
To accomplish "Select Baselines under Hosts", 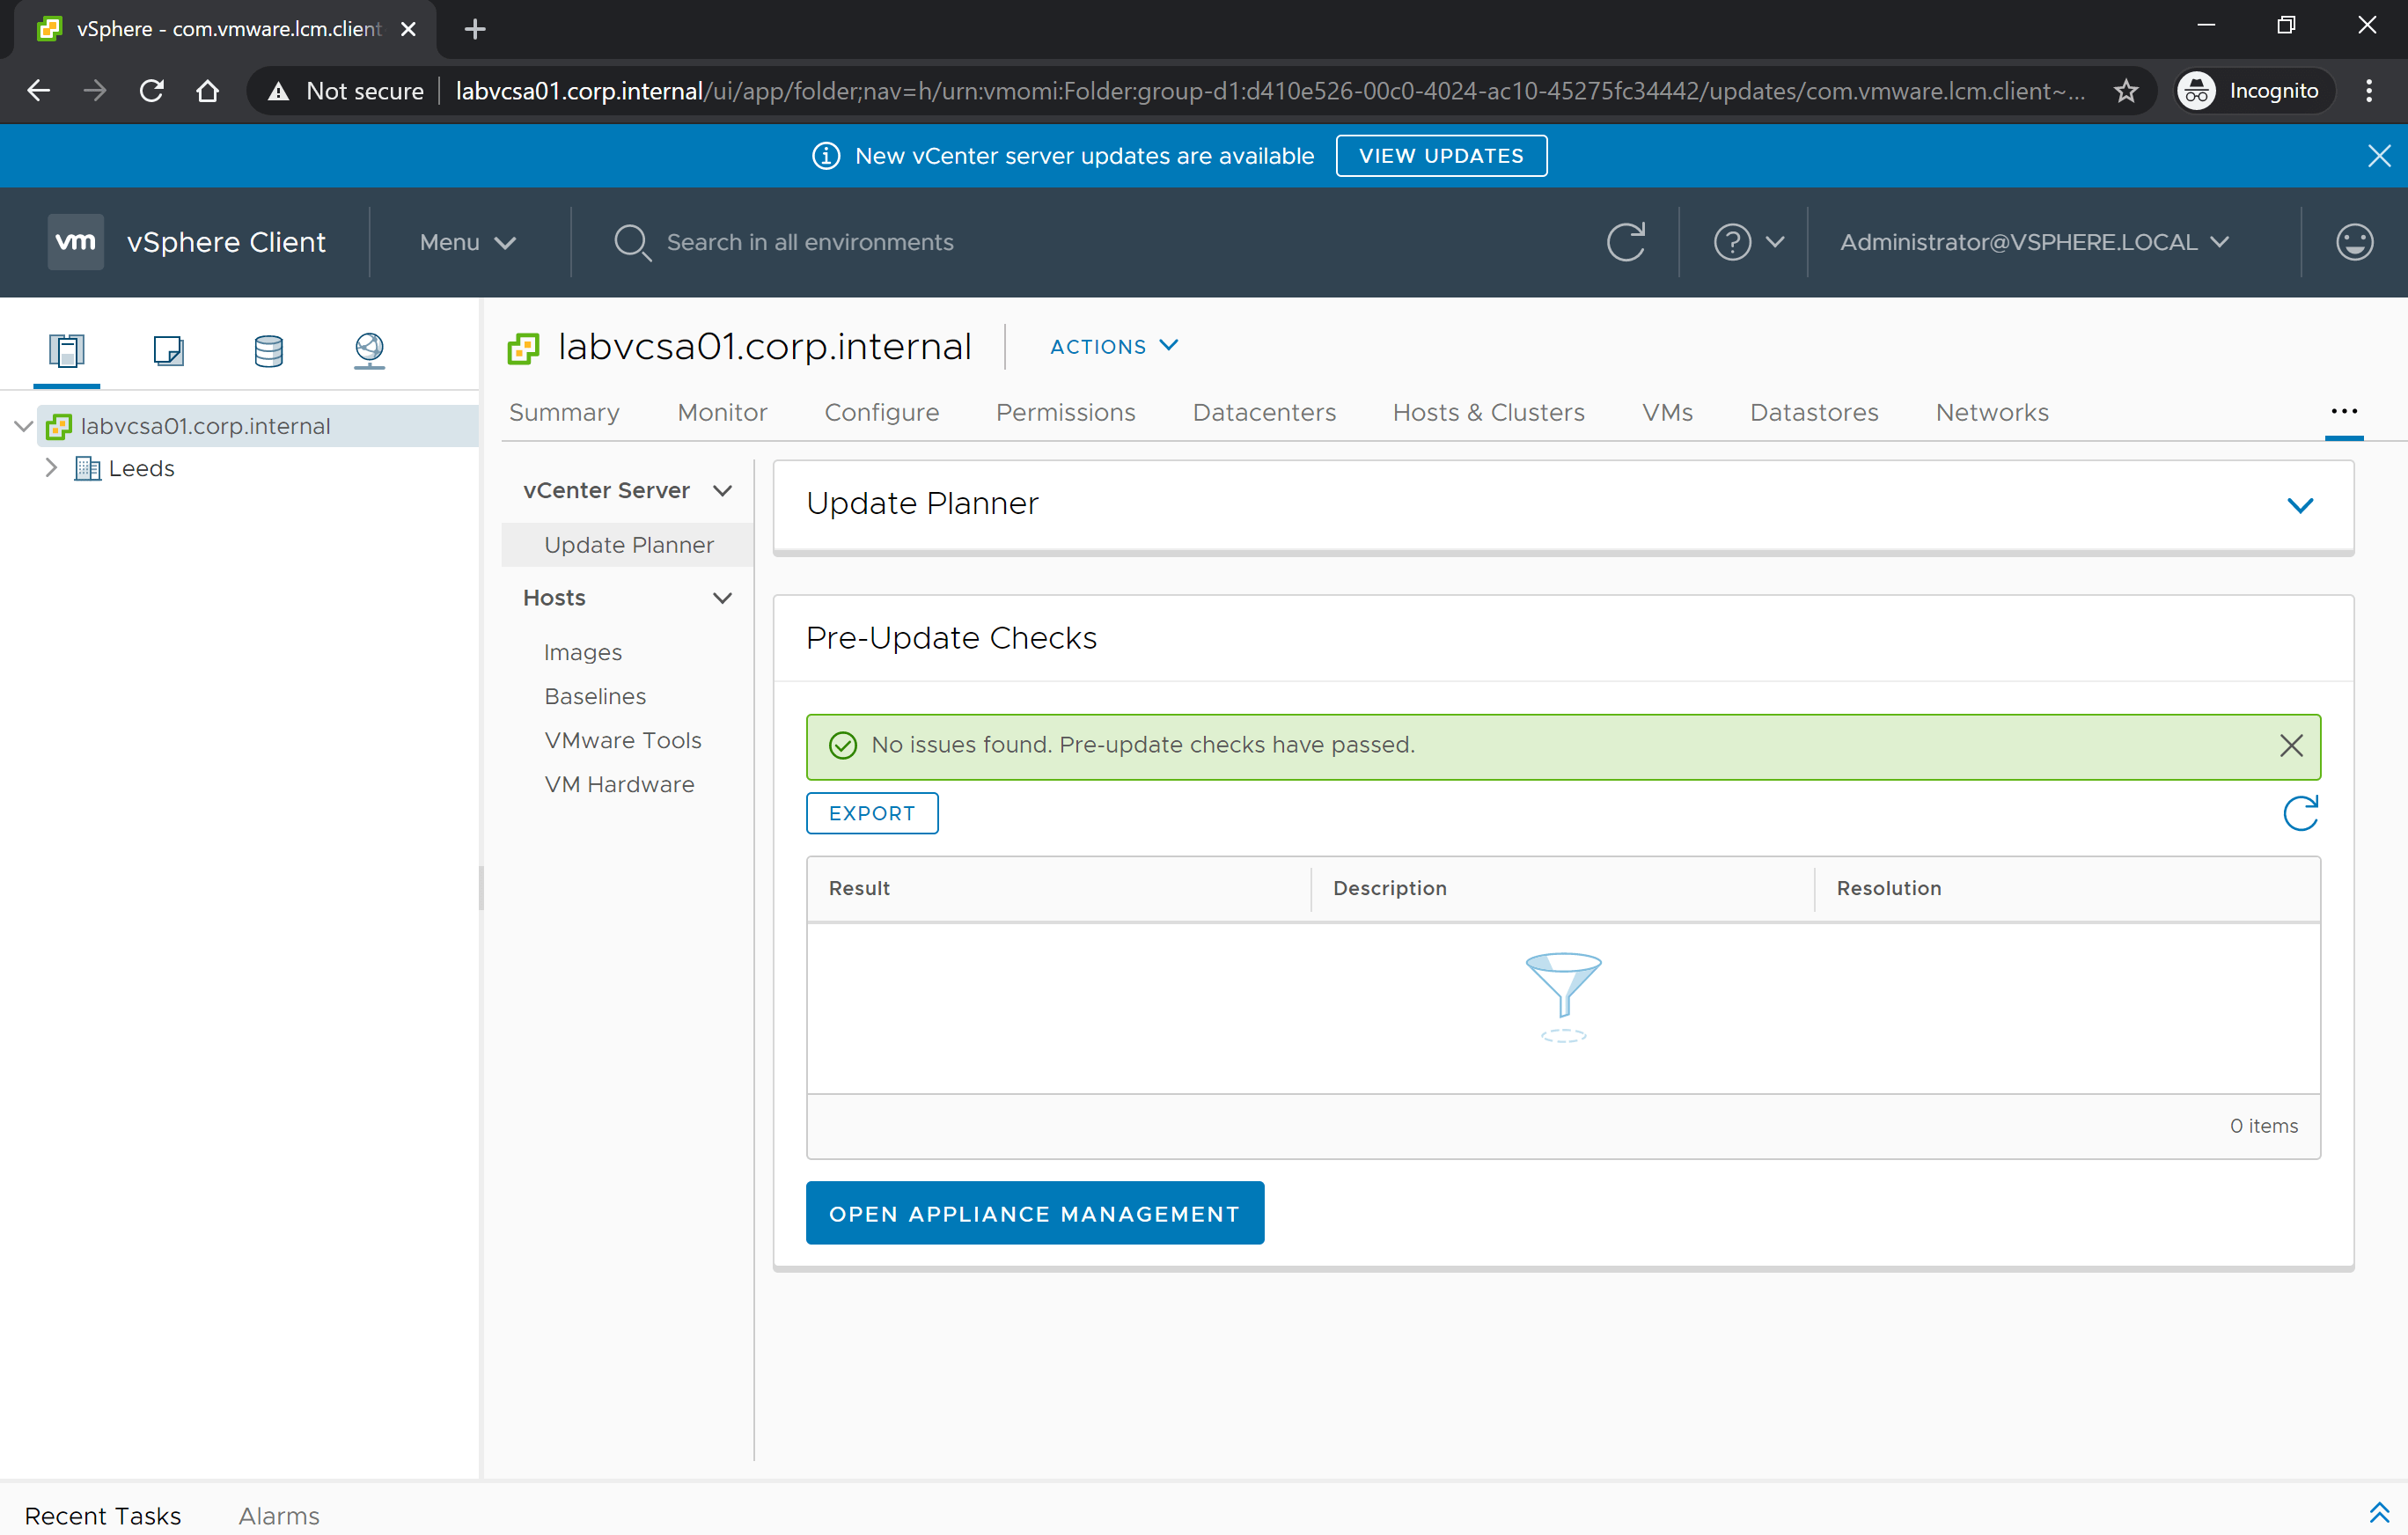I will pos(595,696).
